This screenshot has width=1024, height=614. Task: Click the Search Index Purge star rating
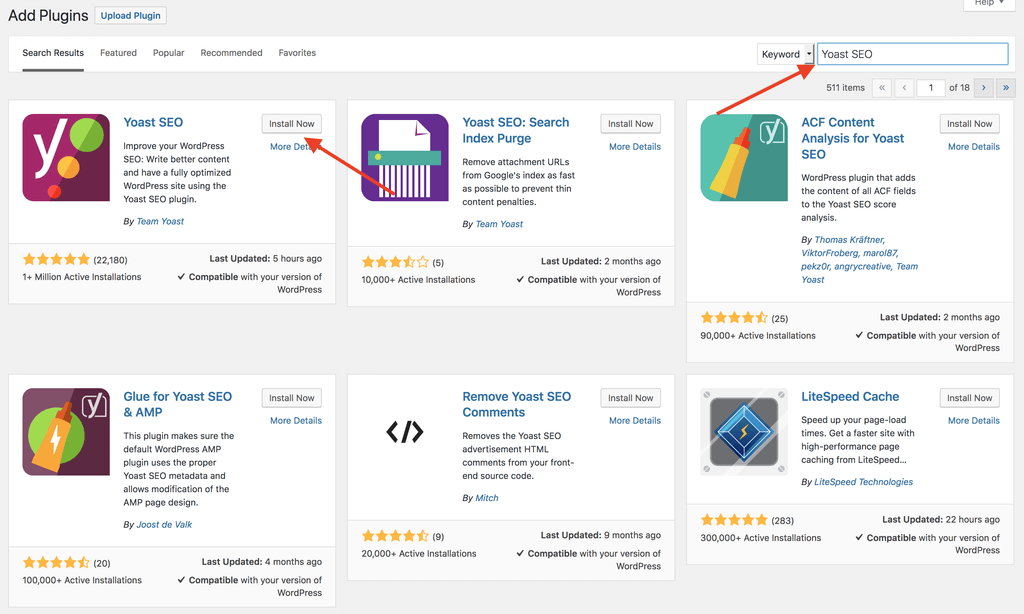396,262
